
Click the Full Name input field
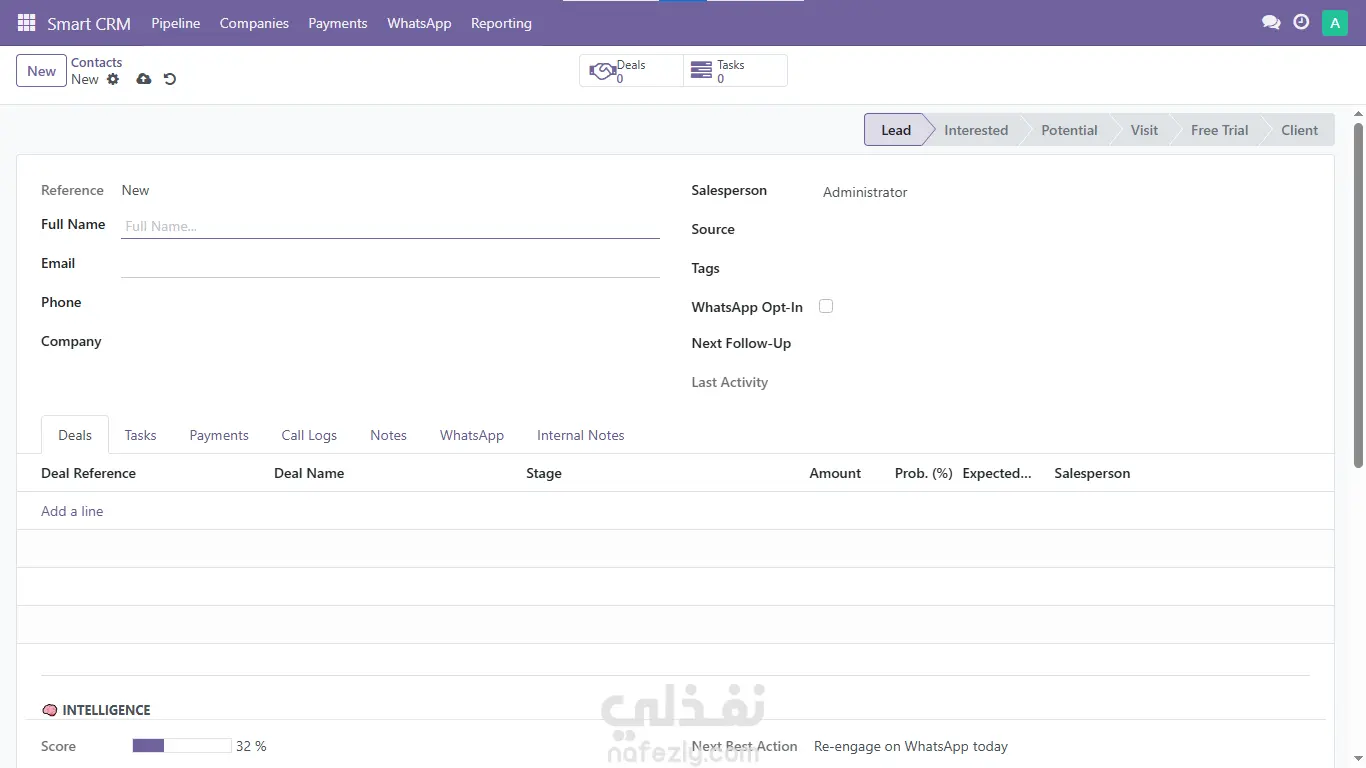pyautogui.click(x=390, y=226)
